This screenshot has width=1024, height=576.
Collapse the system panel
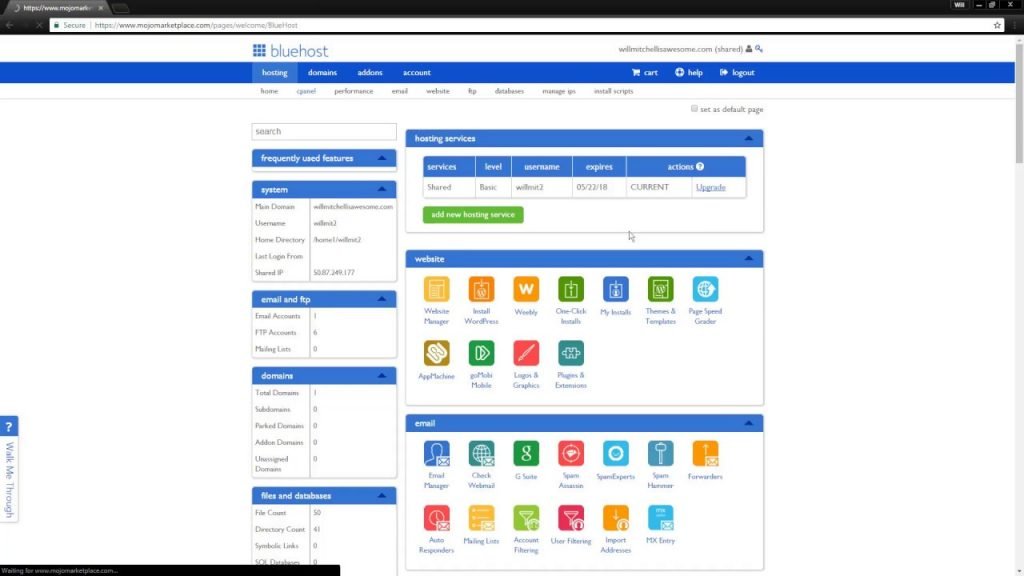coord(382,189)
